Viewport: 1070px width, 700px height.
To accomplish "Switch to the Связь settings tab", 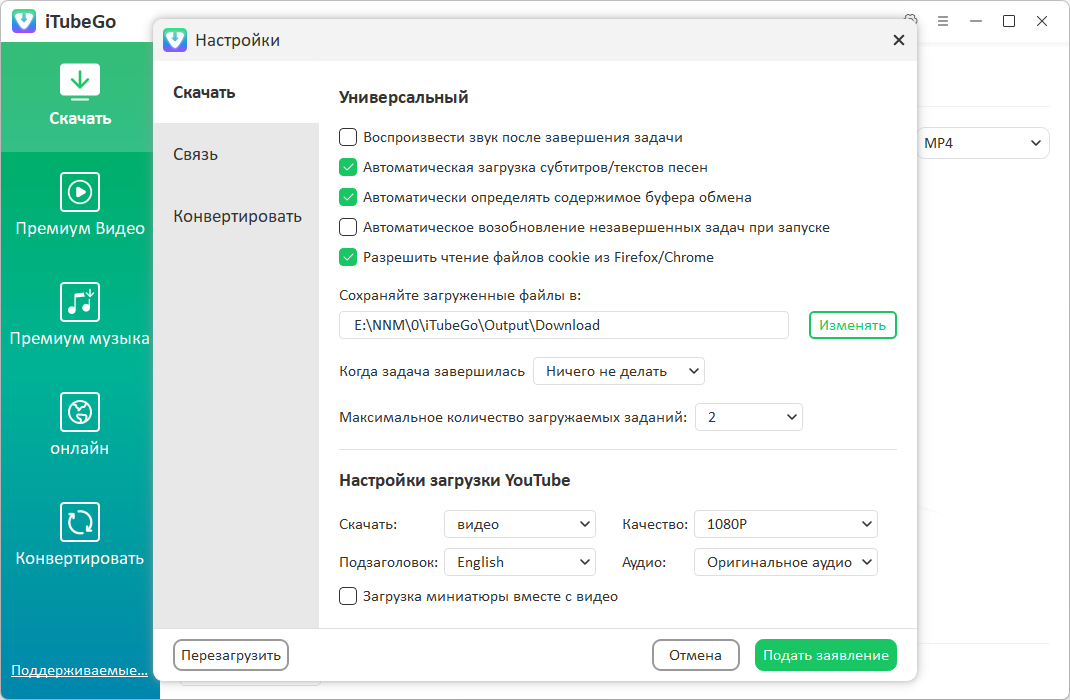I will click(x=236, y=154).
